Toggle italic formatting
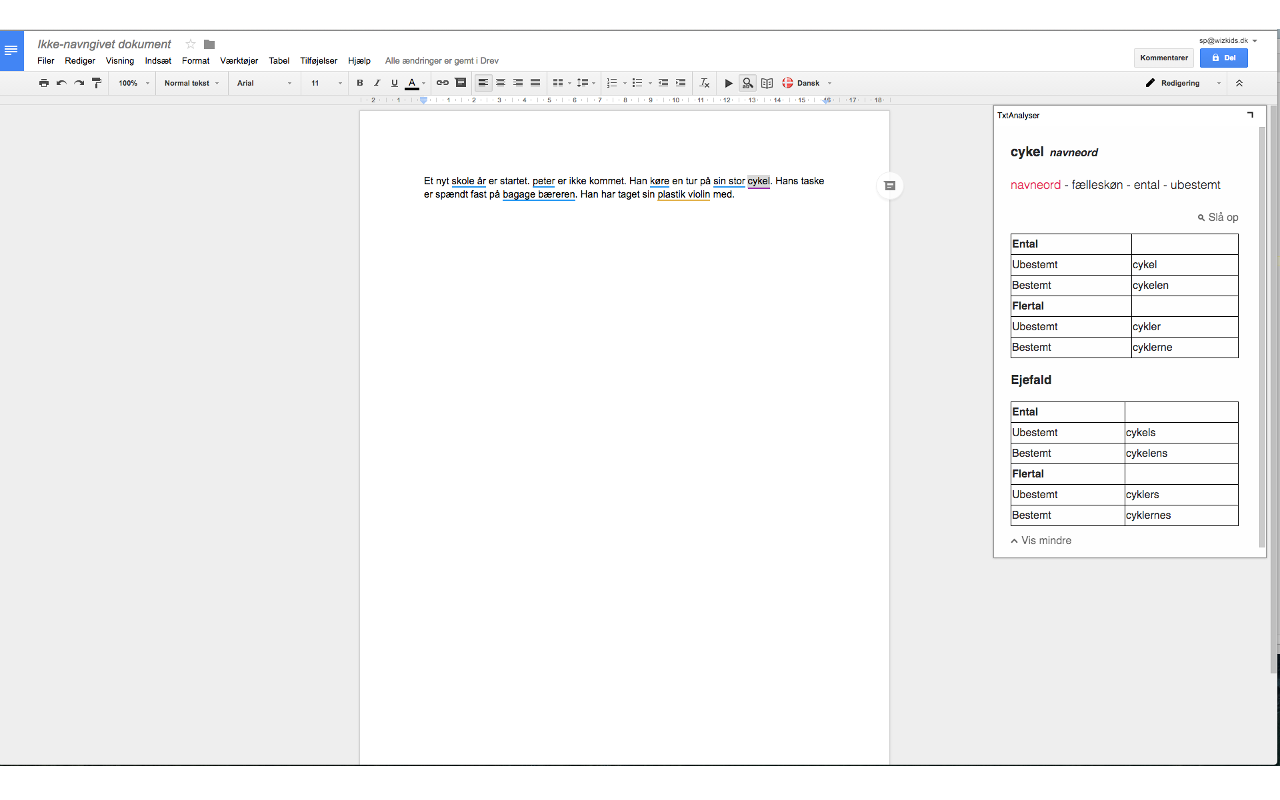The width and height of the screenshot is (1280, 800). [x=377, y=83]
